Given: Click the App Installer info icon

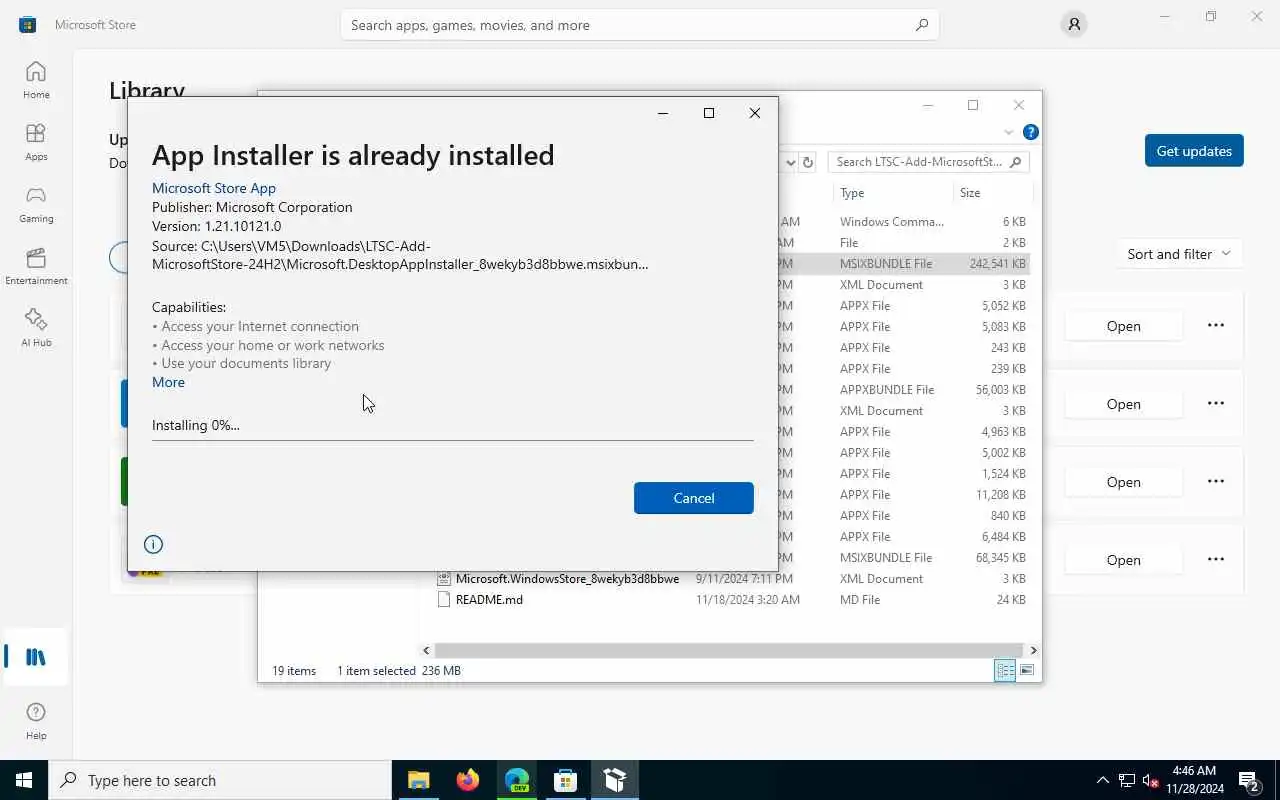Looking at the screenshot, I should click(x=153, y=544).
